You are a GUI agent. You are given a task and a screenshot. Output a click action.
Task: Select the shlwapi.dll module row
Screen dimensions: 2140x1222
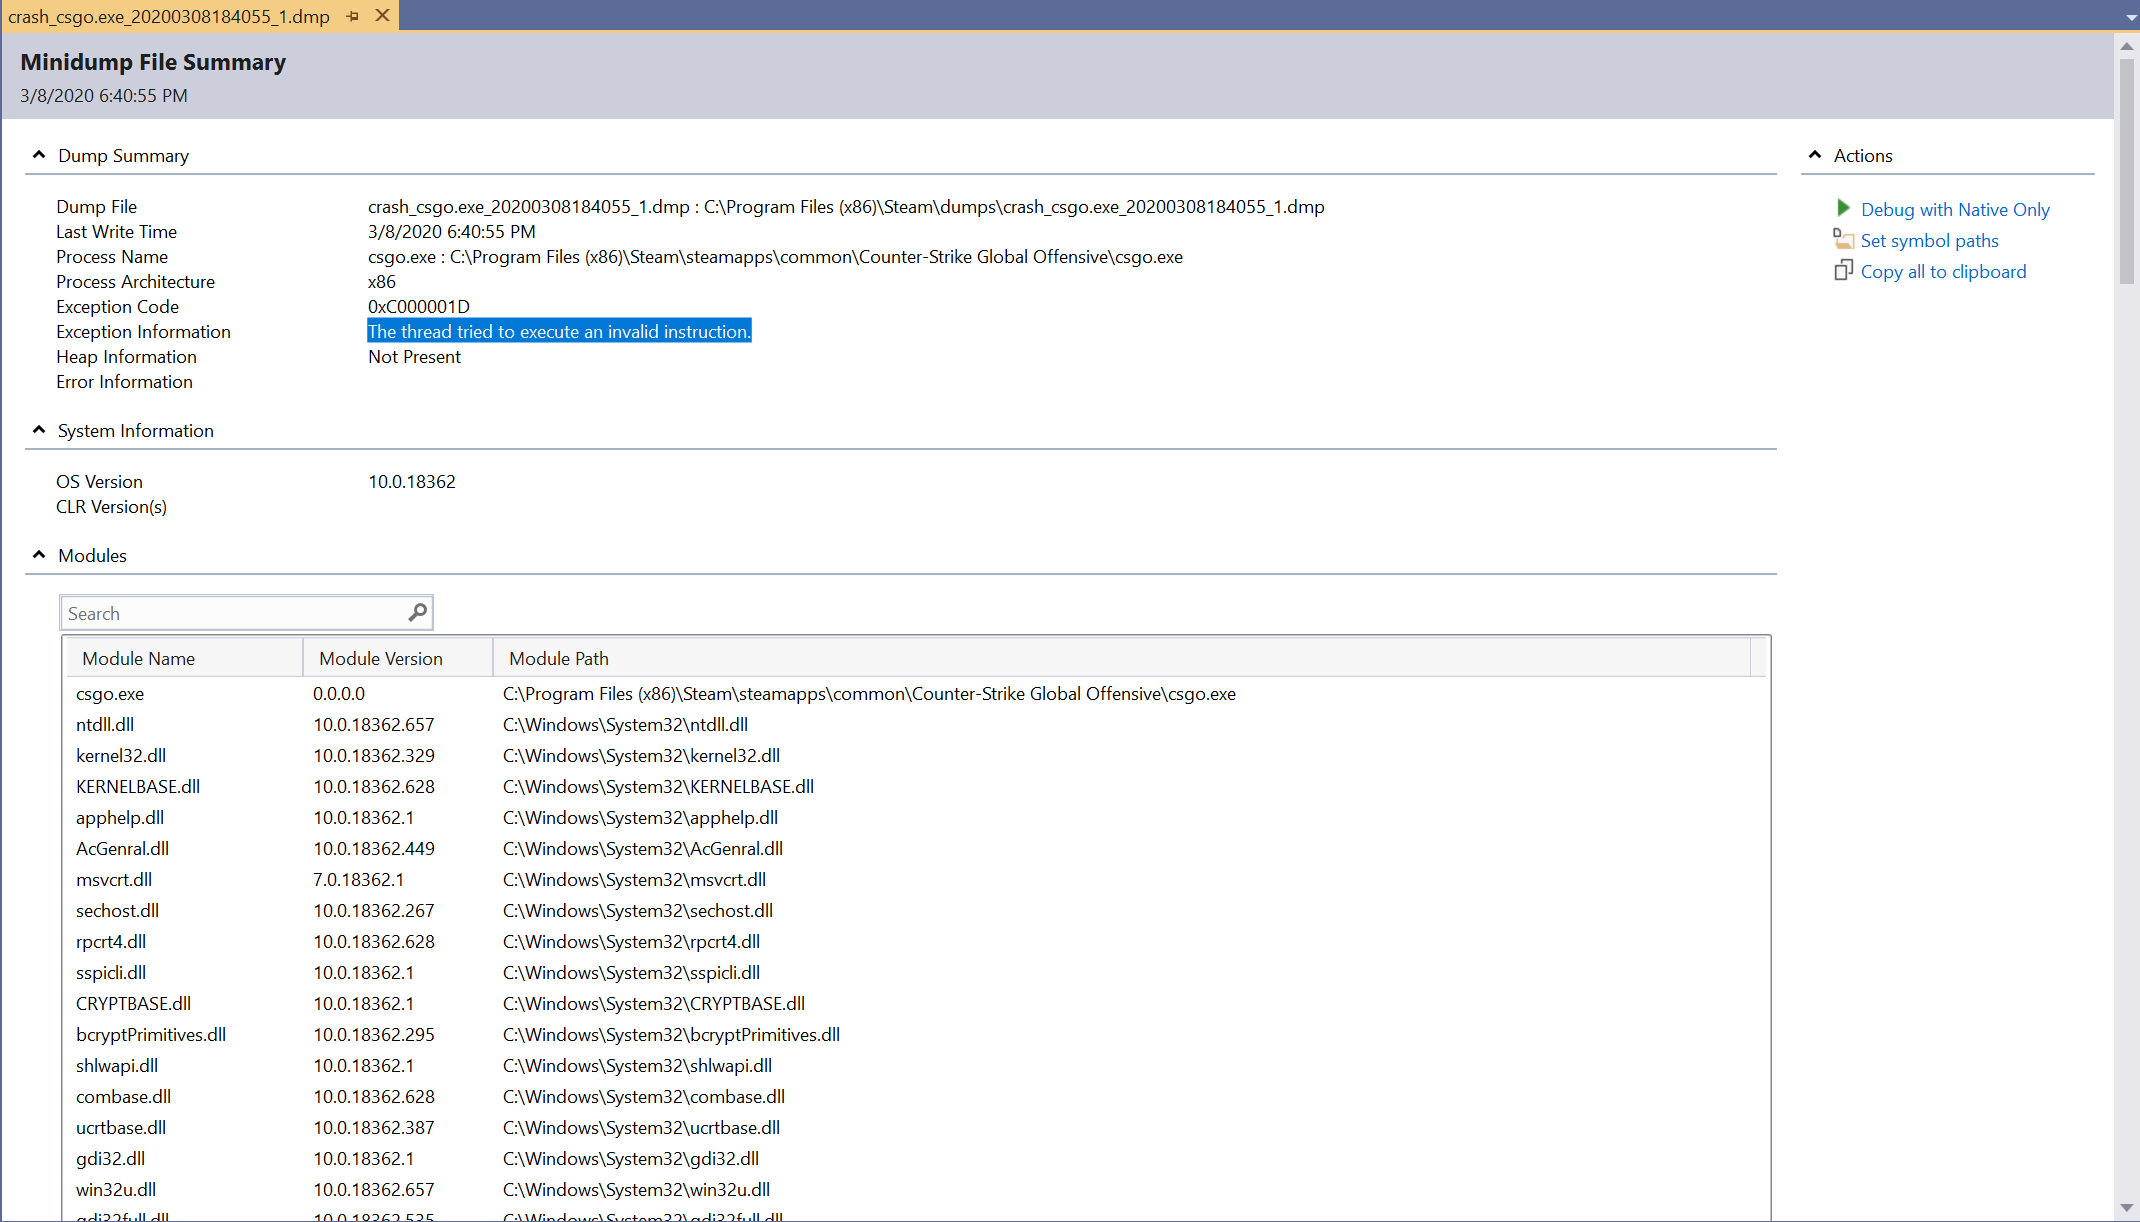[915, 1065]
